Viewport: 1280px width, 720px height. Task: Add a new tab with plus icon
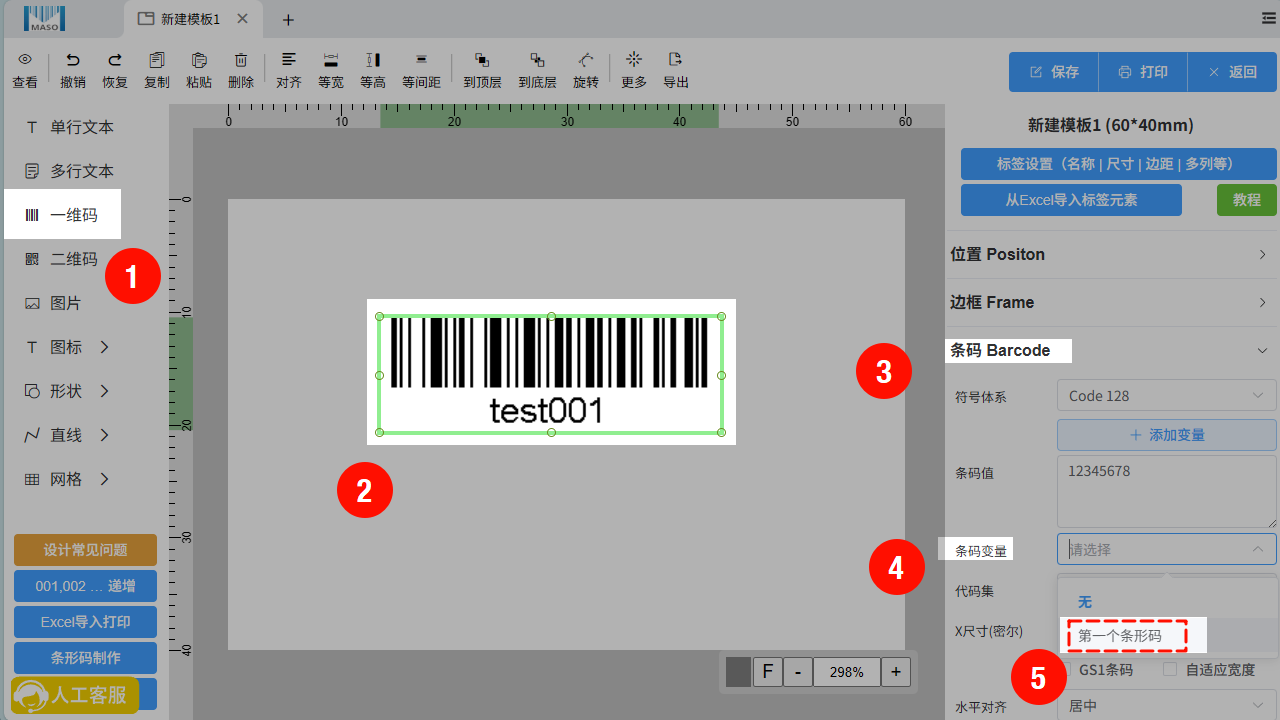click(288, 20)
